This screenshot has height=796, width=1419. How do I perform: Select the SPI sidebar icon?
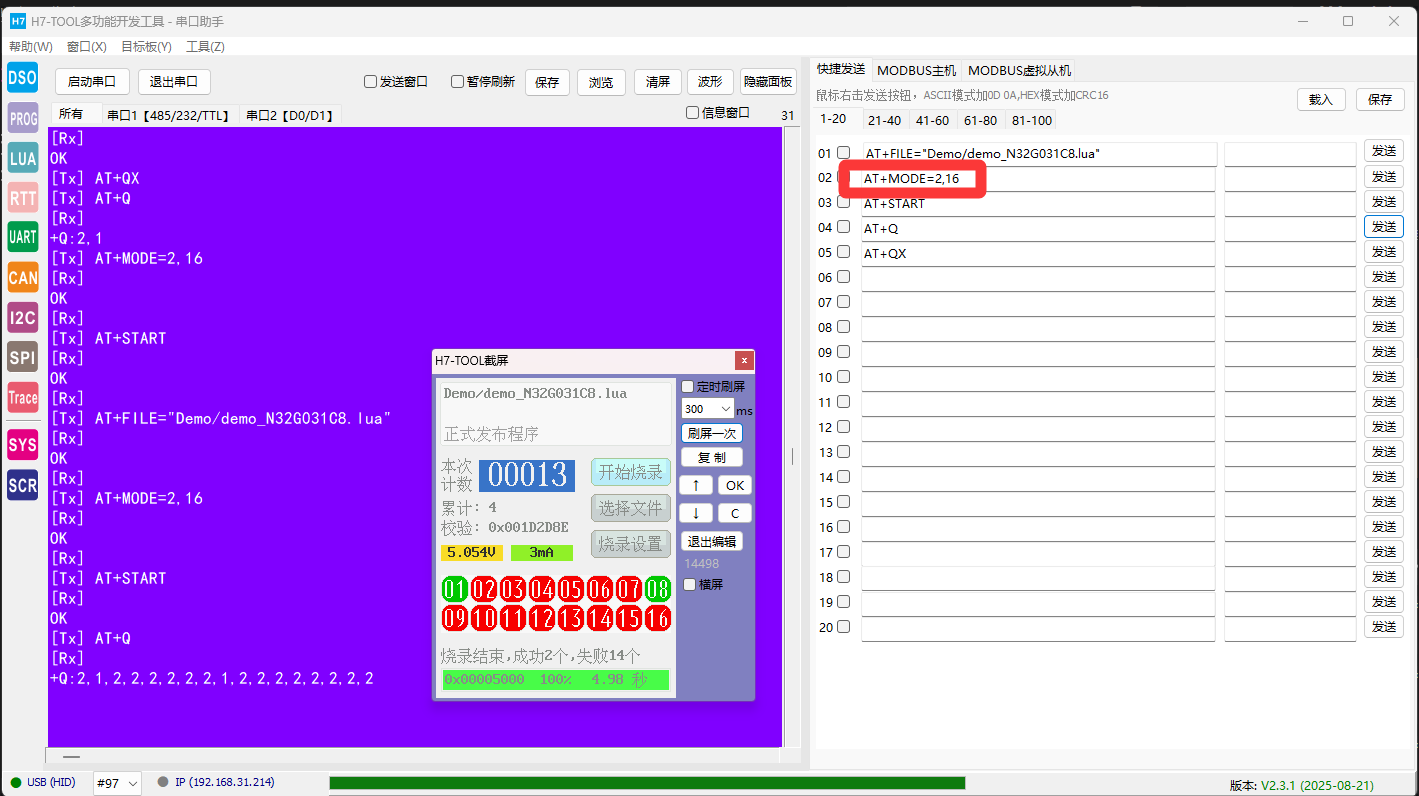22,358
